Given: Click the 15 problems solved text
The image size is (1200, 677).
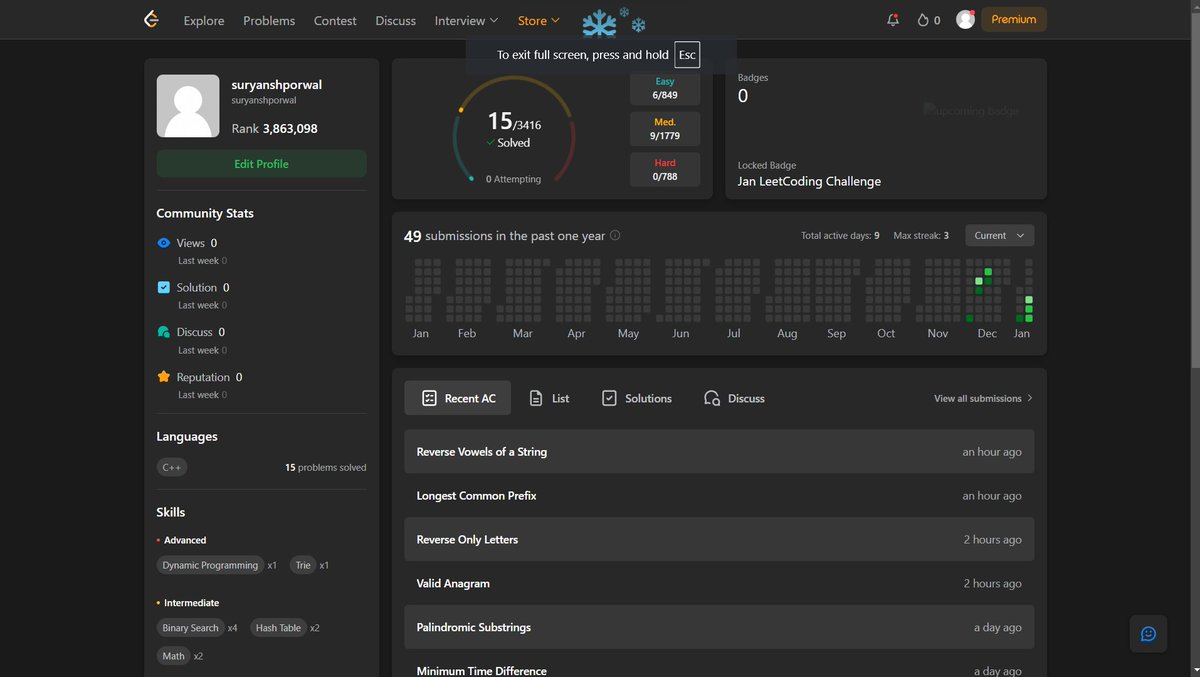Looking at the screenshot, I should click(x=326, y=467).
